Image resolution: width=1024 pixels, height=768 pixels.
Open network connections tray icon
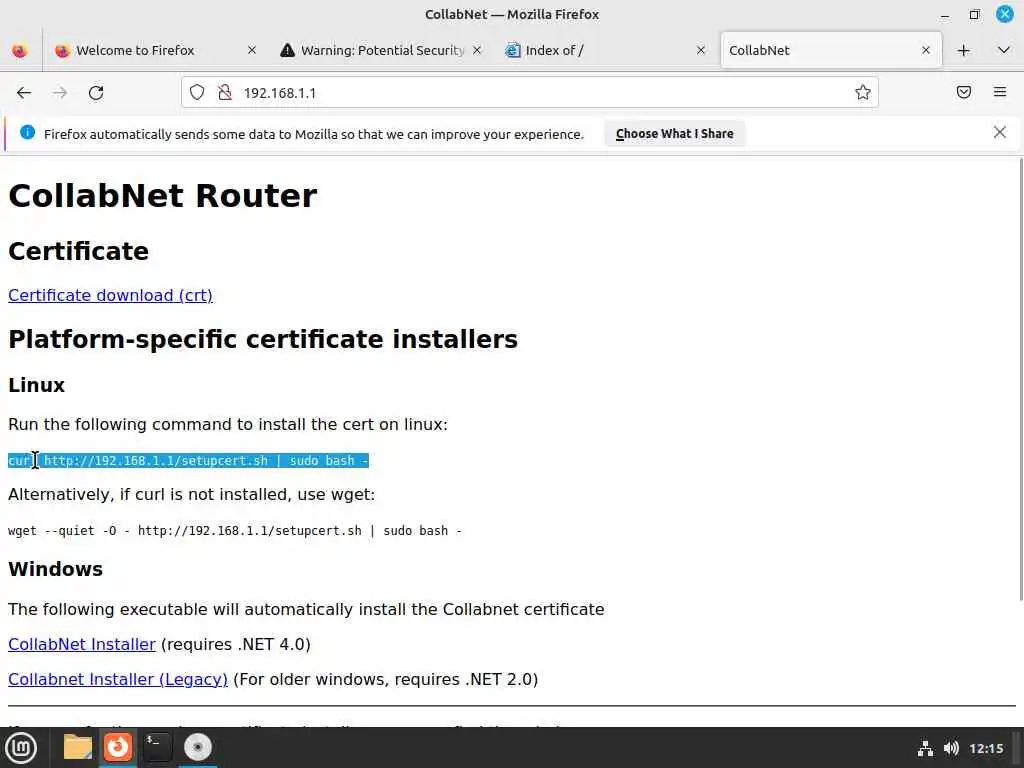[x=925, y=748]
